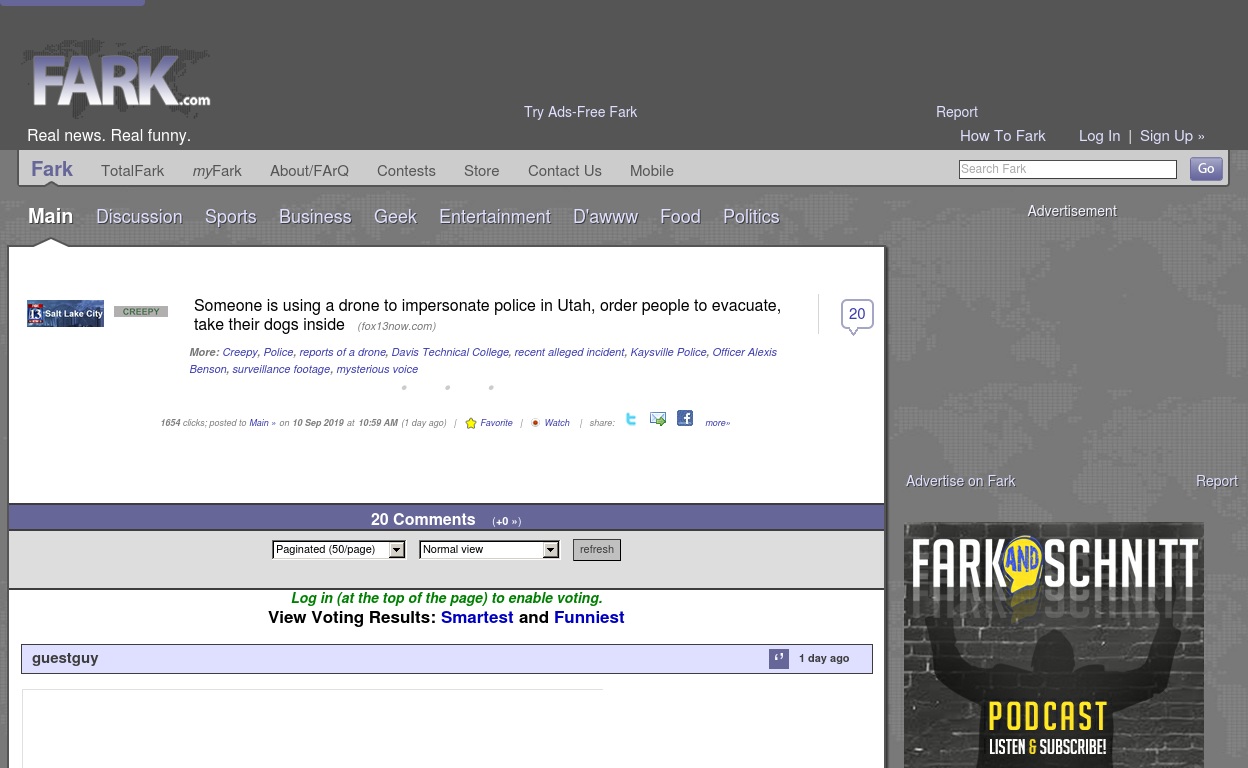Click reports of a drone tag
Screen dimensions: 1248x768
pos(342,352)
